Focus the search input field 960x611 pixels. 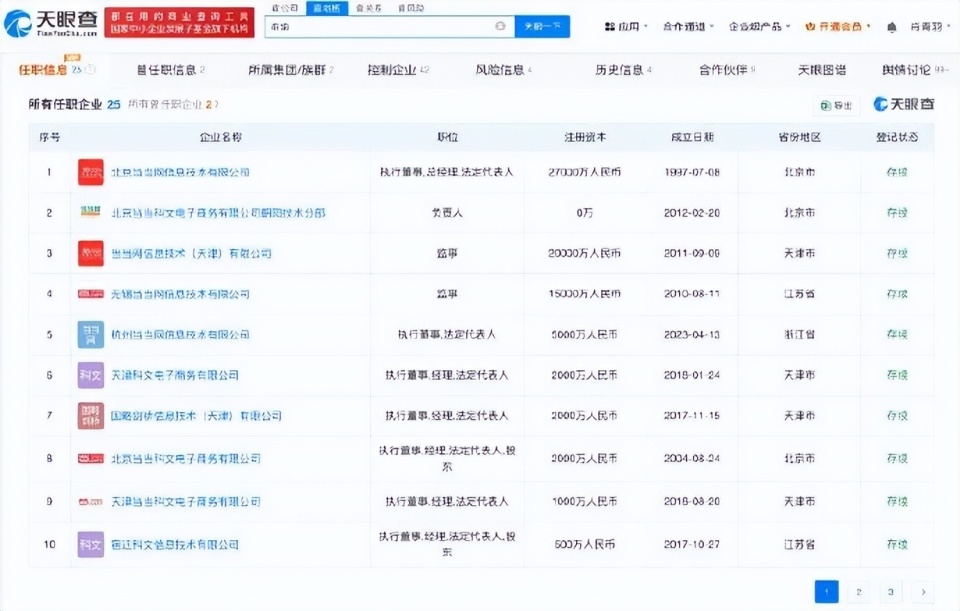coord(389,26)
